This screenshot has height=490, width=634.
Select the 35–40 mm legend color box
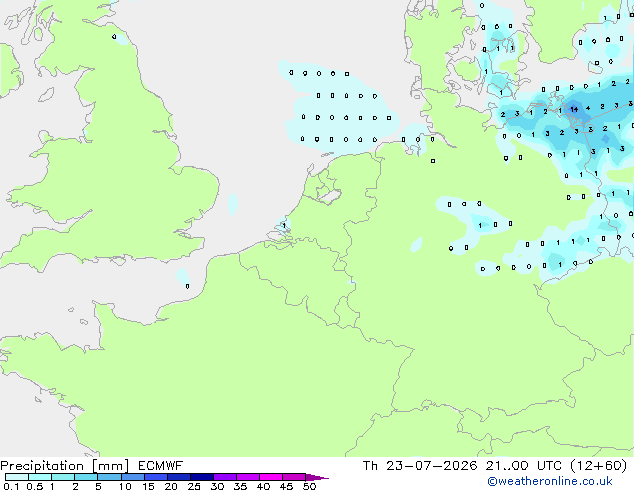pos(247,477)
